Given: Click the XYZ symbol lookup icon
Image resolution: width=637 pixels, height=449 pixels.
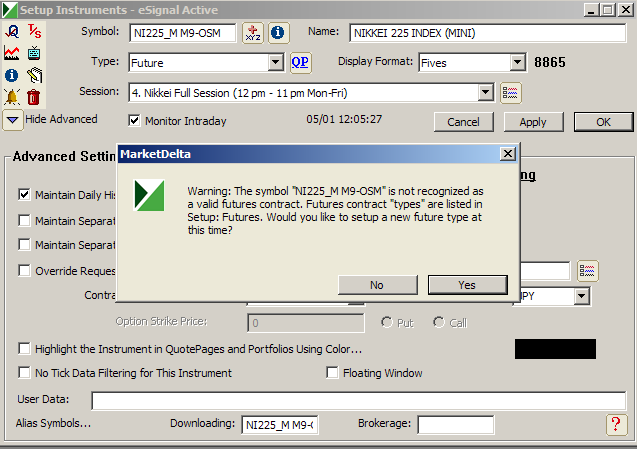Looking at the screenshot, I should [x=253, y=33].
